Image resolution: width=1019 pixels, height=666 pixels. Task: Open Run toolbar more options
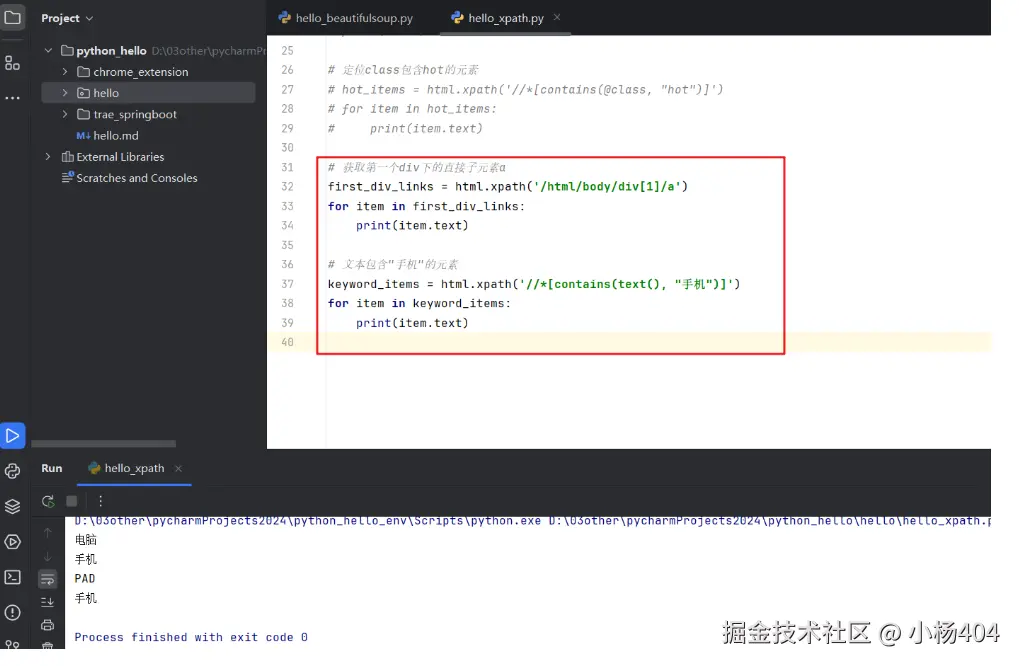(100, 501)
